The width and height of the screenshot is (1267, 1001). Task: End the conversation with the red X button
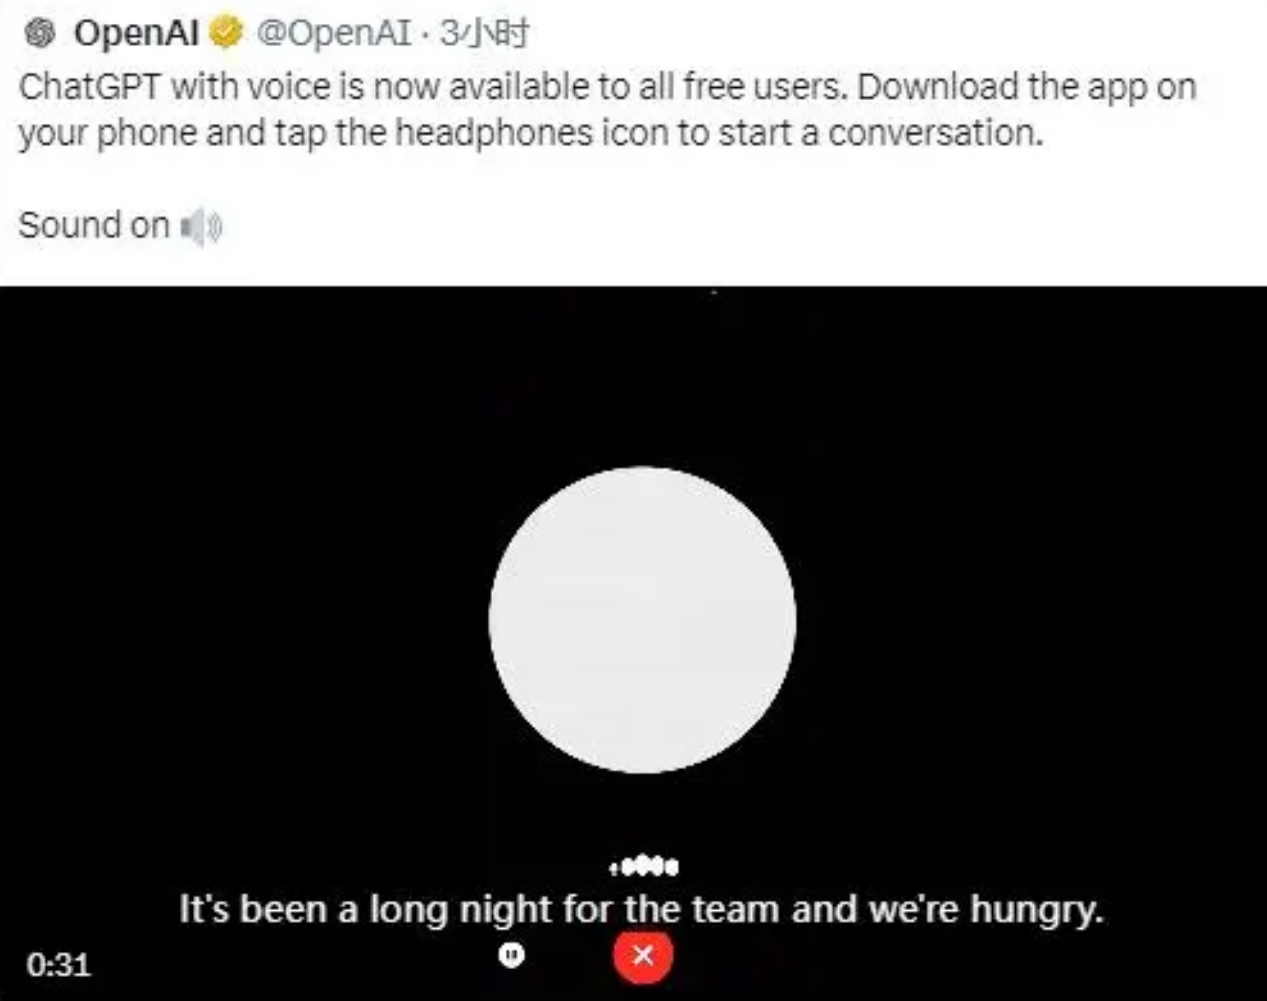pos(643,955)
